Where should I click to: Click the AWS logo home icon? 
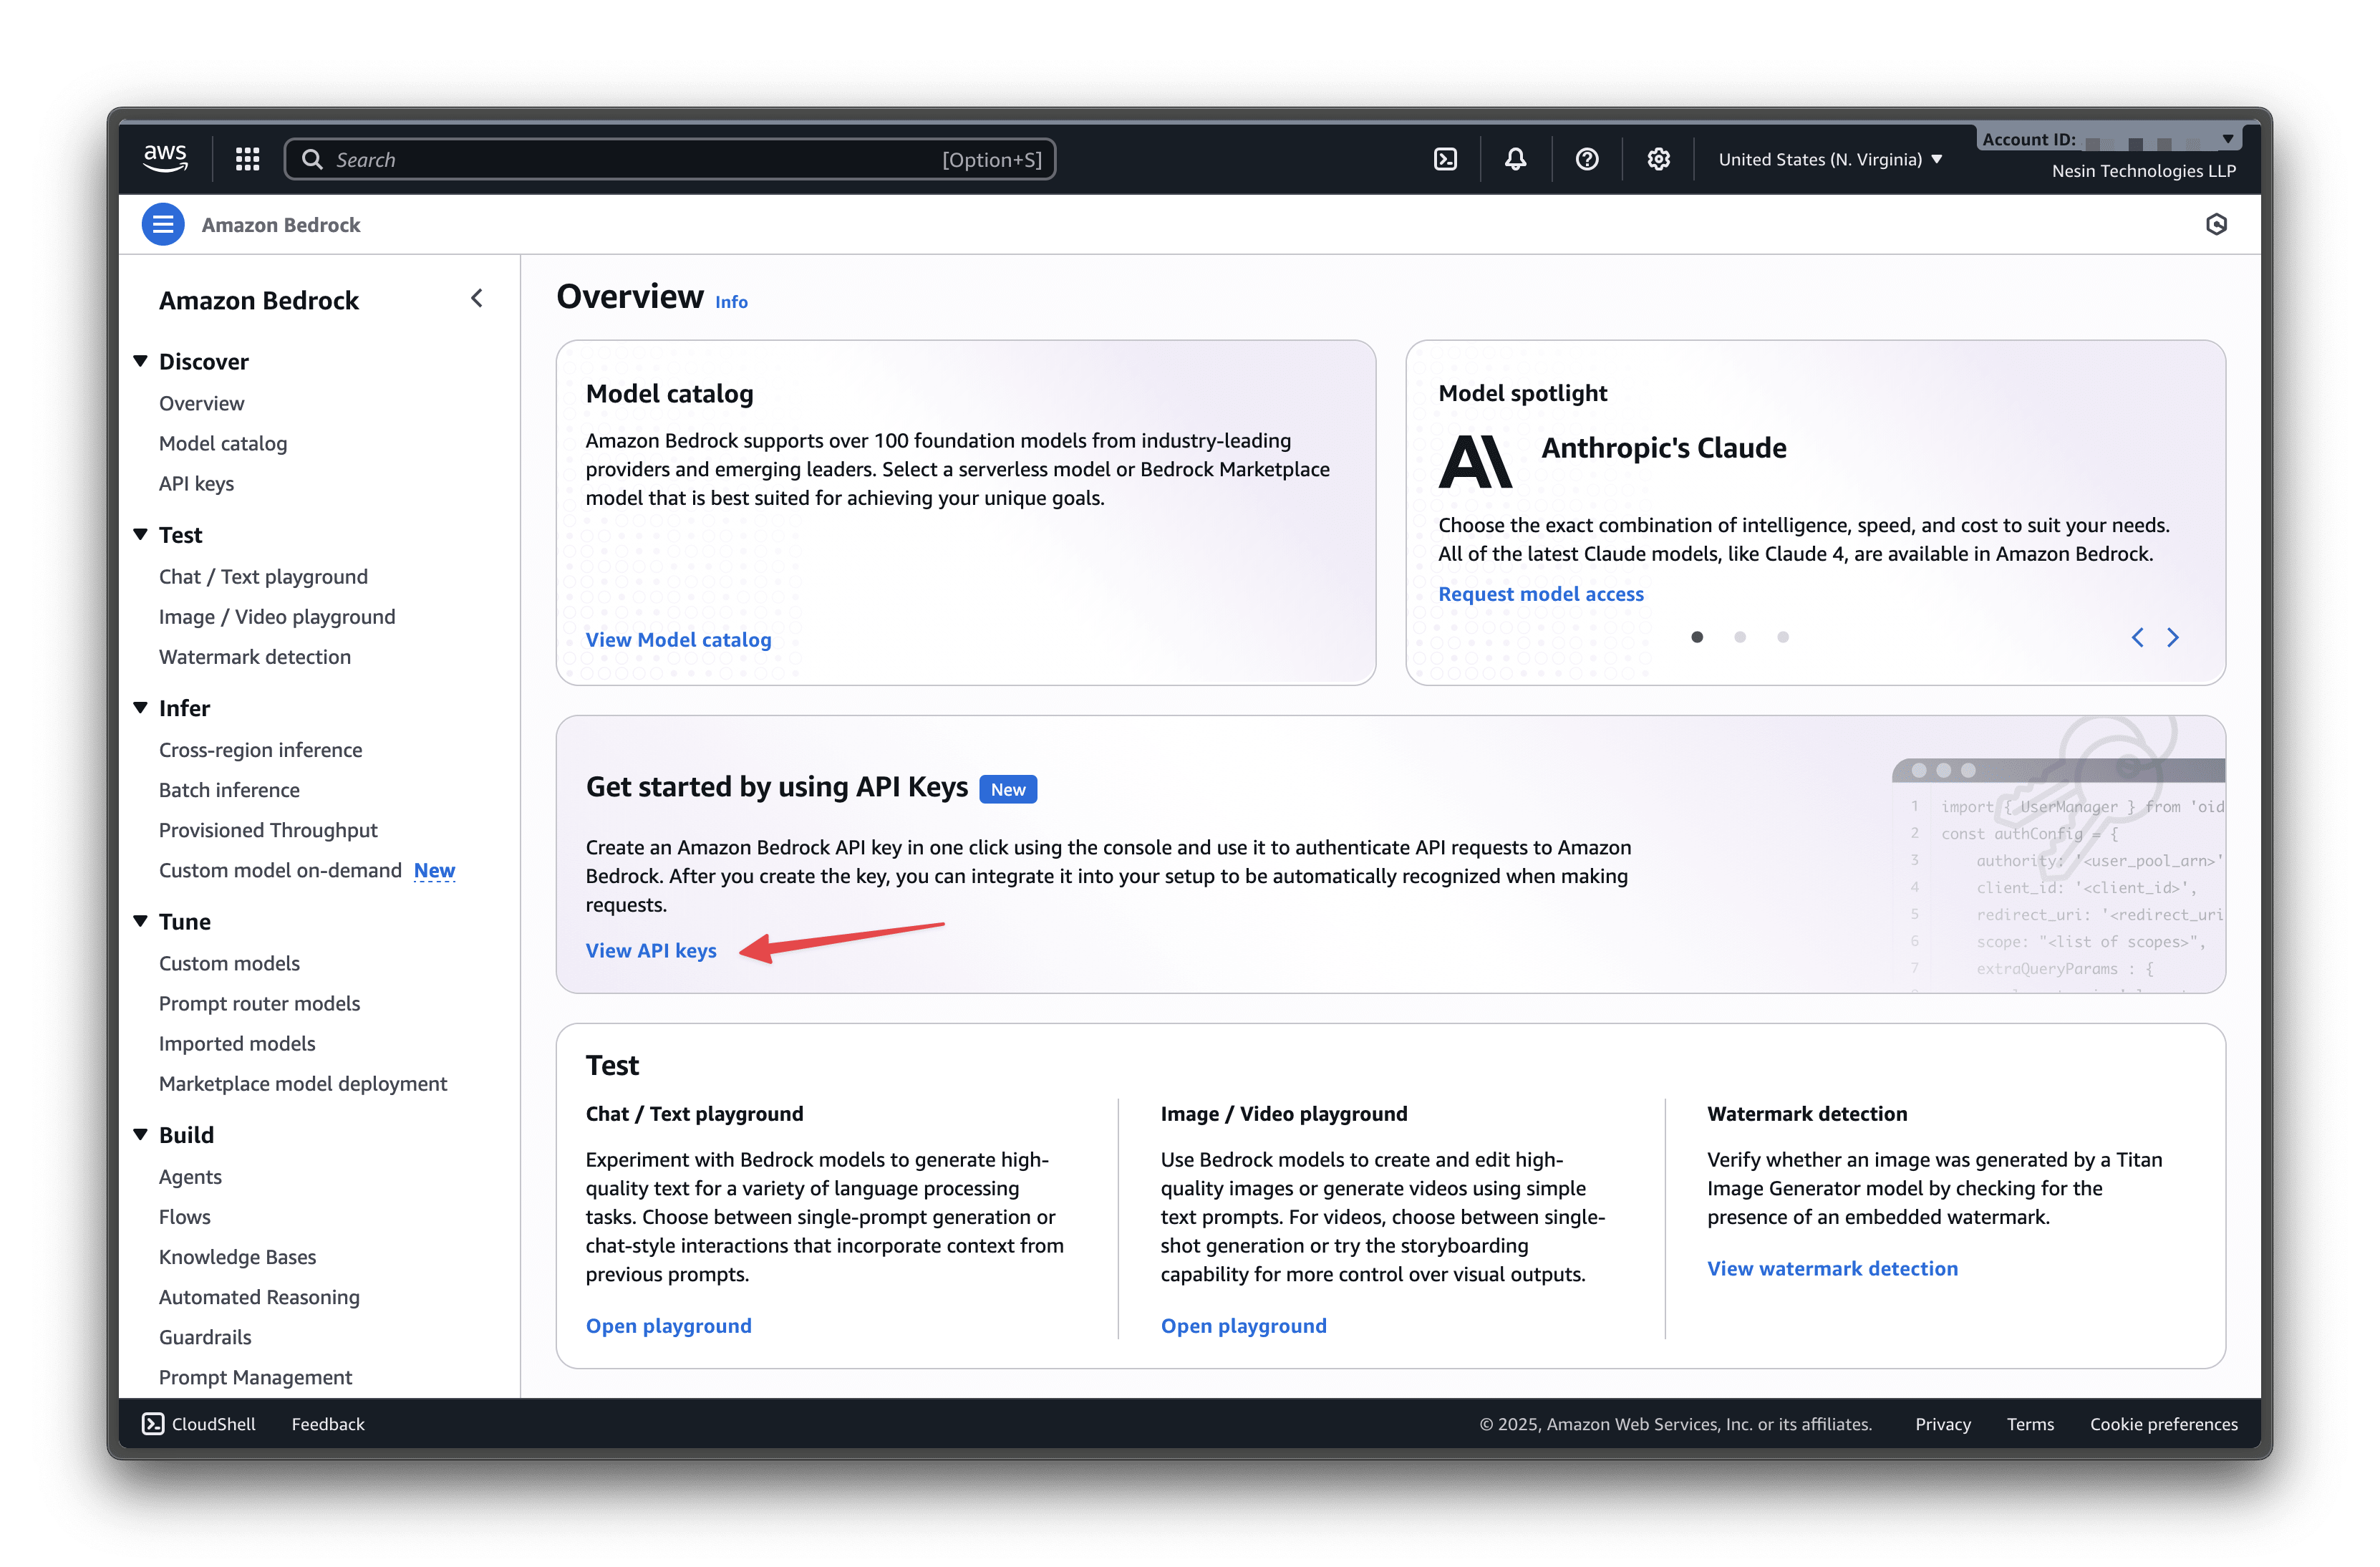[x=165, y=159]
